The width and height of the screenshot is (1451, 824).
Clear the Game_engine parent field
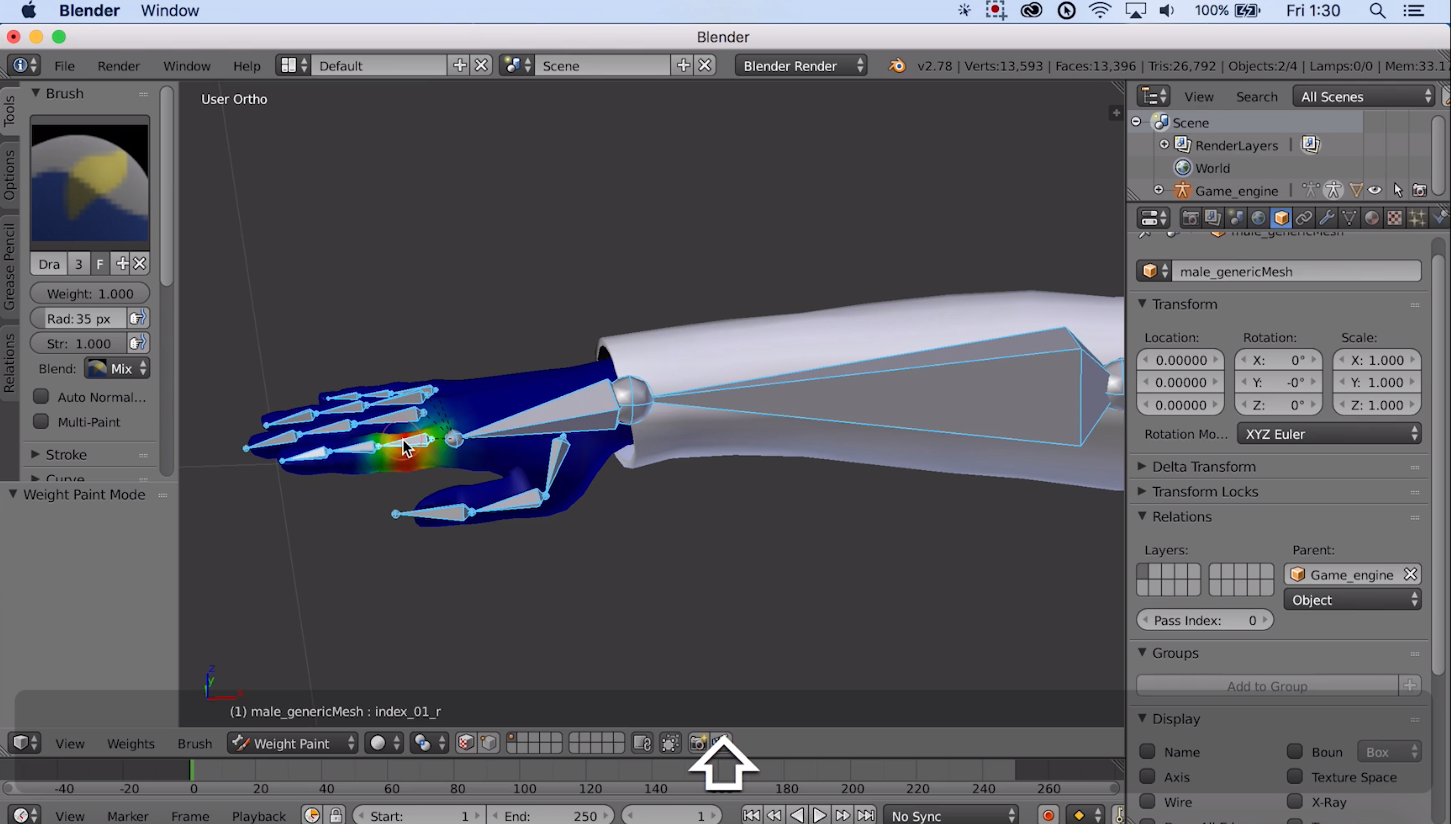(x=1410, y=574)
